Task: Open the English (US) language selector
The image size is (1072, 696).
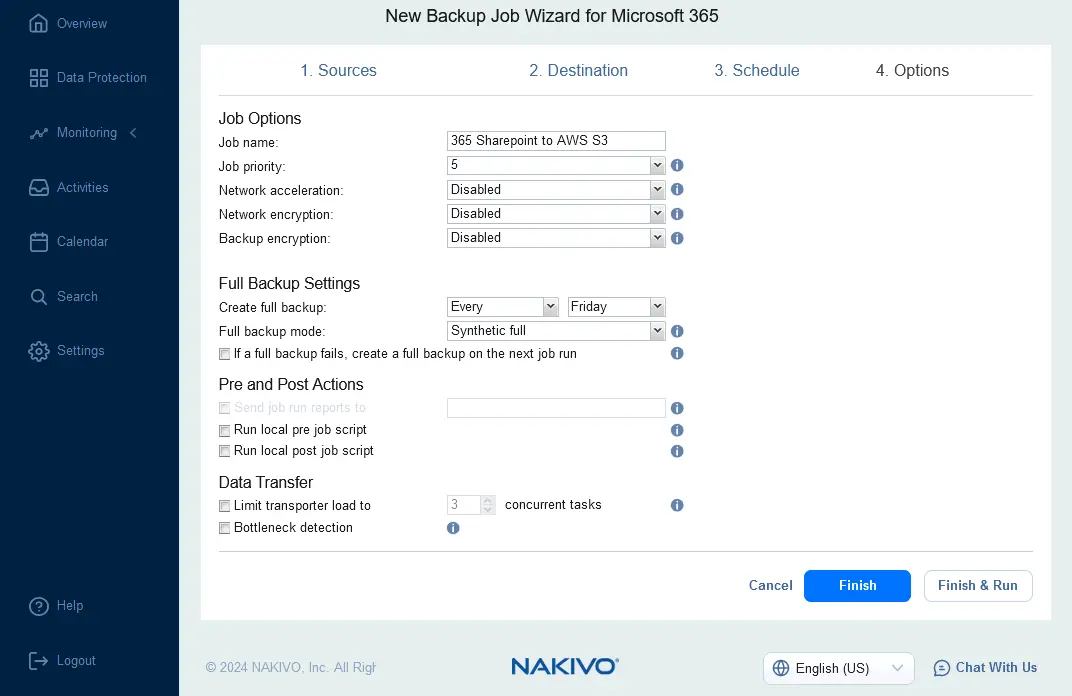Action: 838,668
